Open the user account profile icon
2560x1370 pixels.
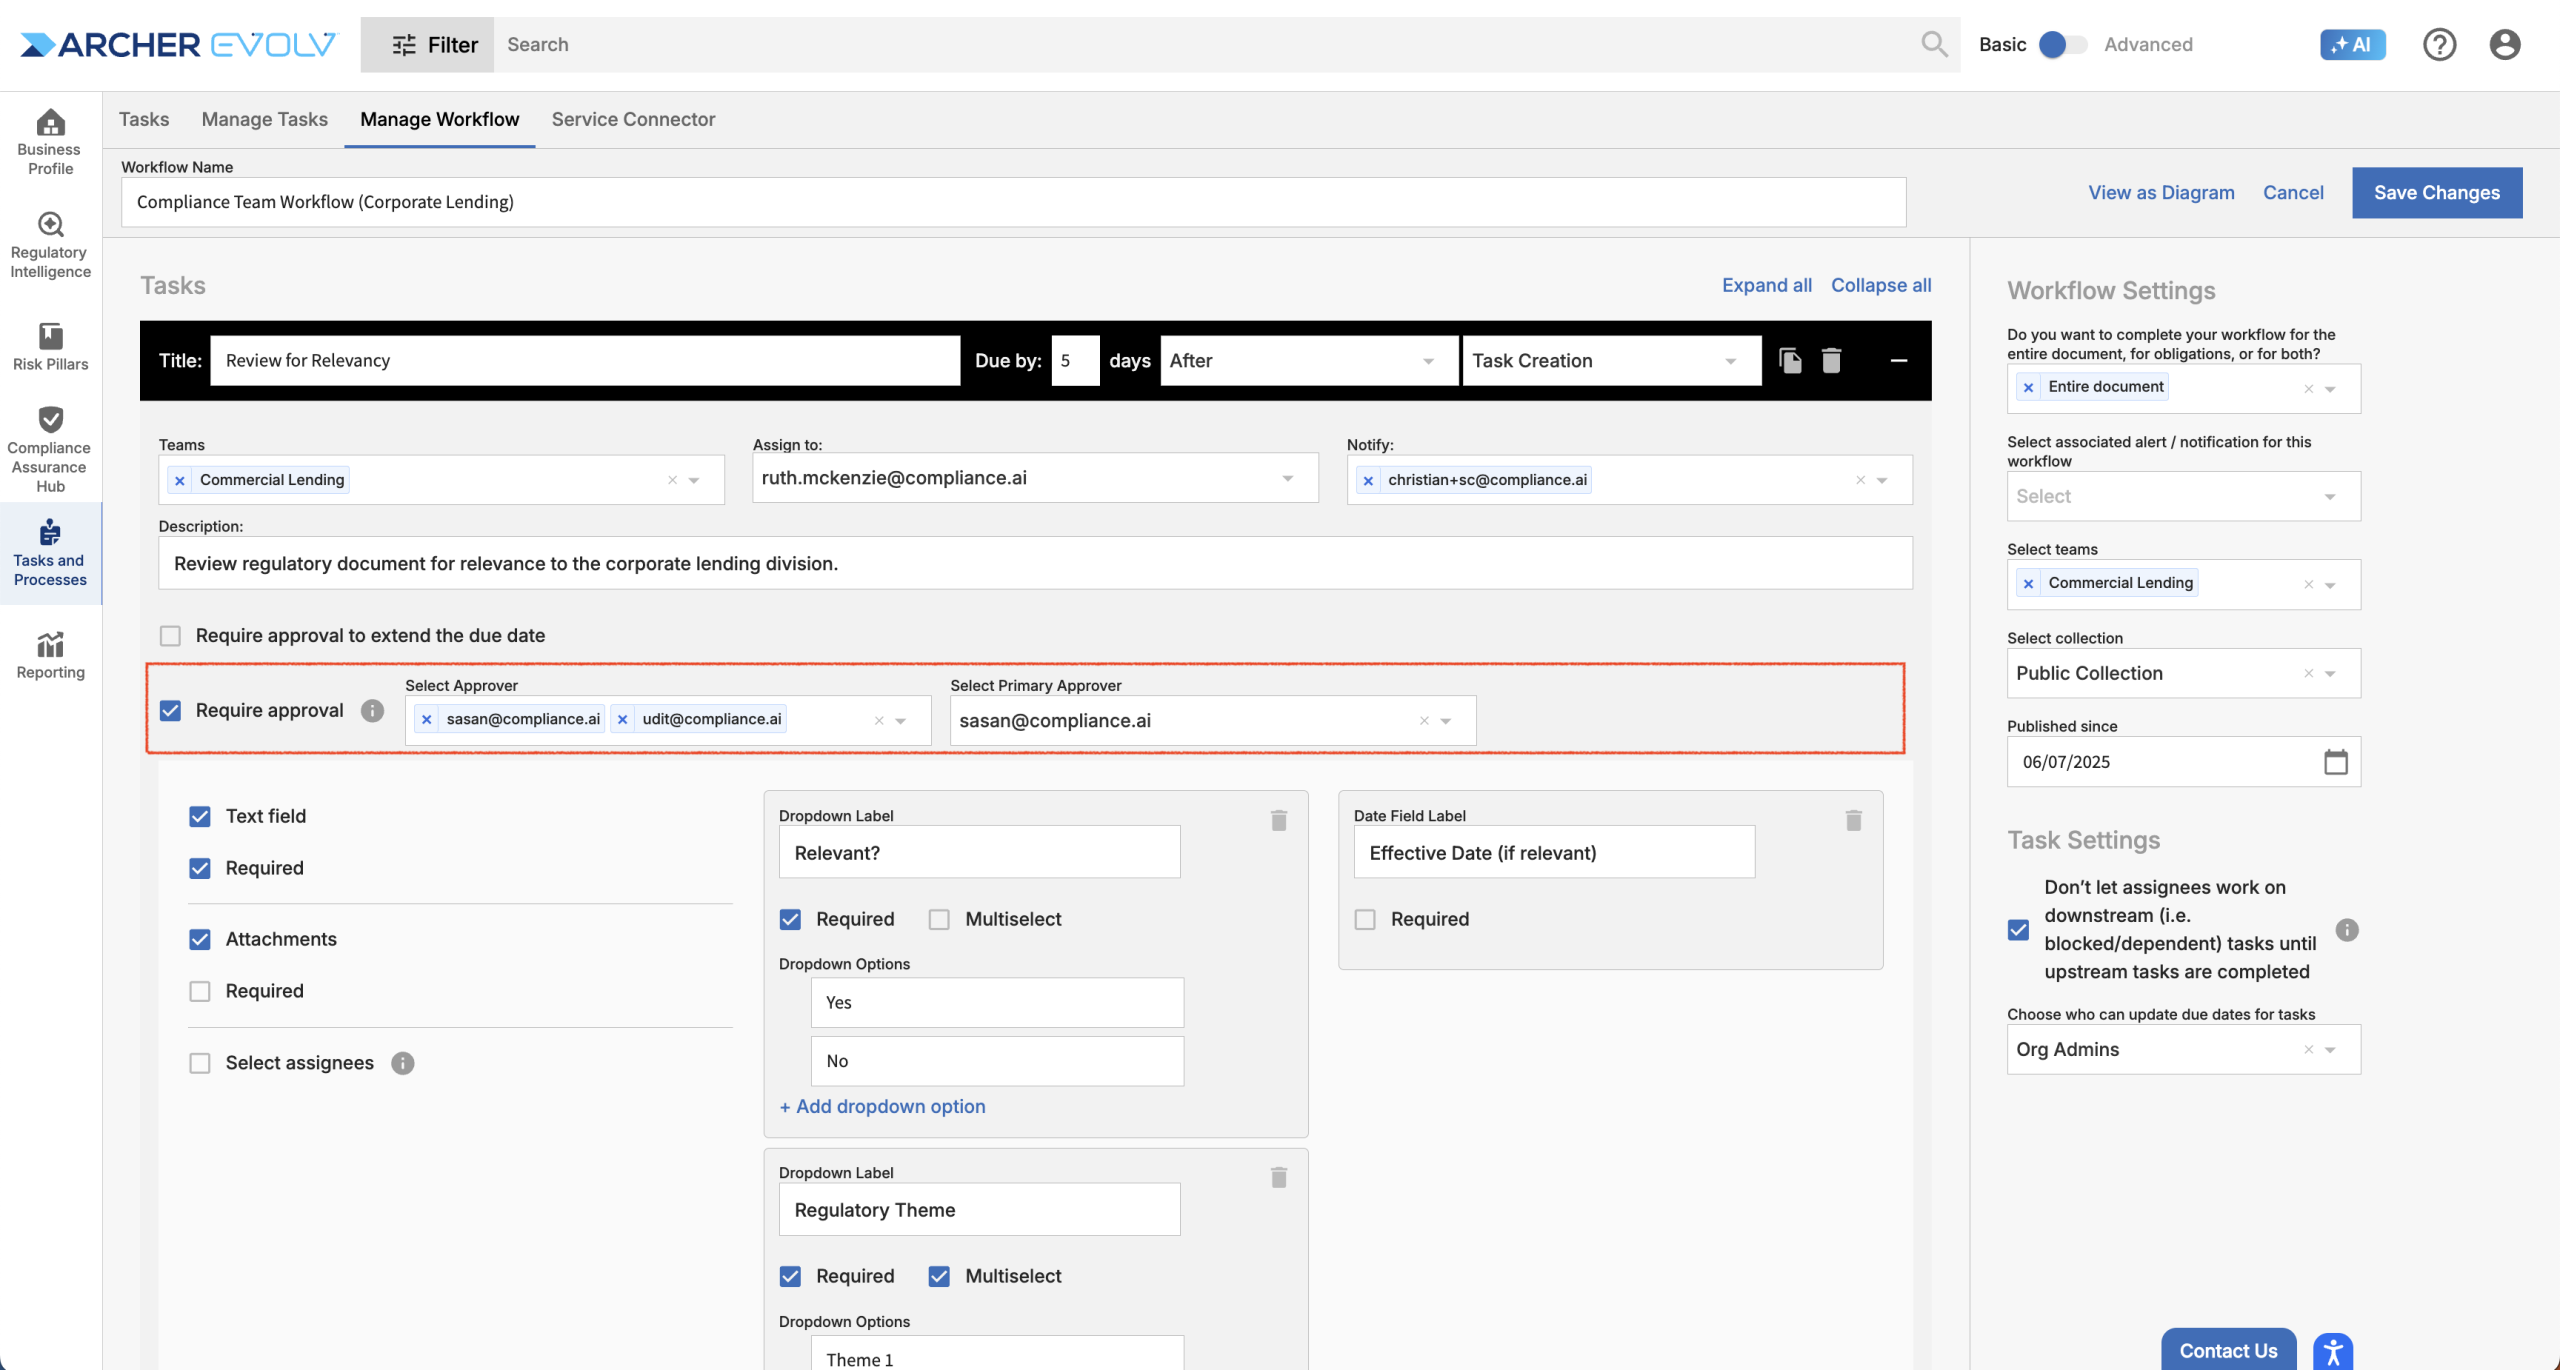click(2504, 45)
